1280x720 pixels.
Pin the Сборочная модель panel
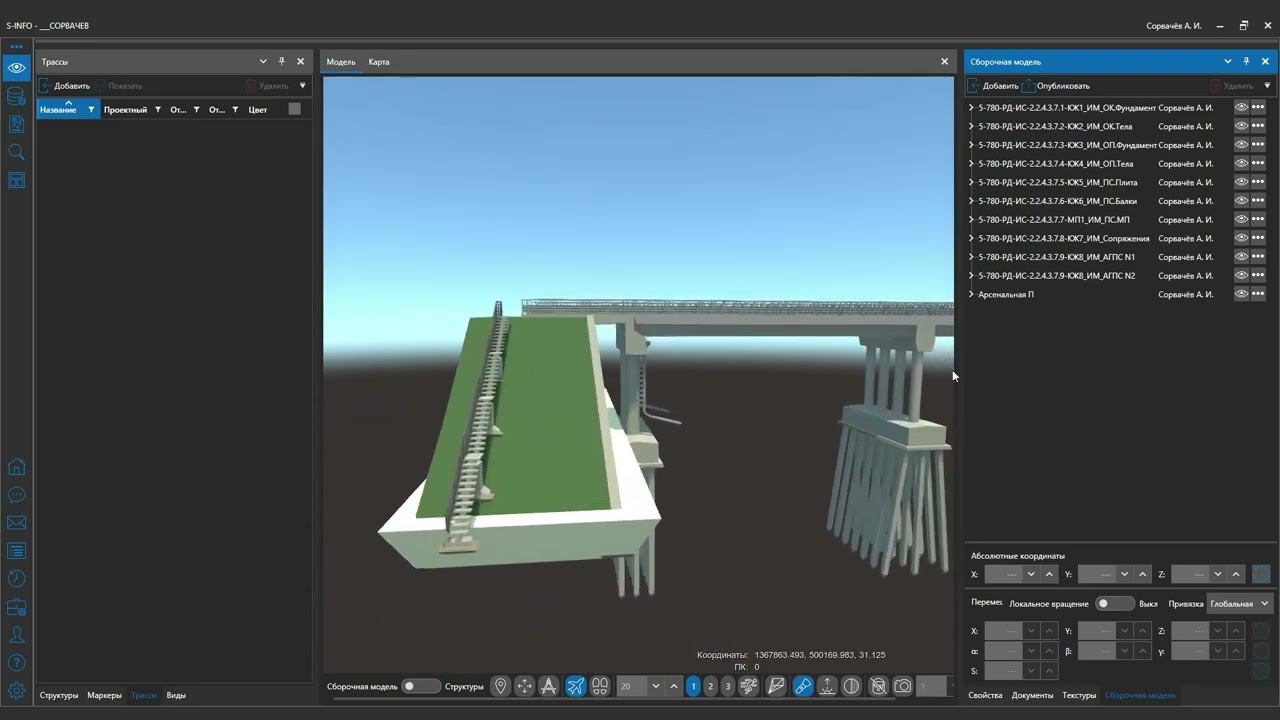1246,61
